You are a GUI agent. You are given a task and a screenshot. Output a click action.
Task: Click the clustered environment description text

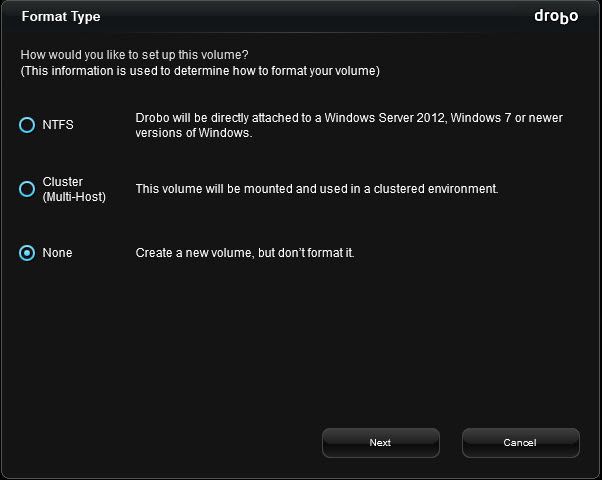(x=317, y=189)
